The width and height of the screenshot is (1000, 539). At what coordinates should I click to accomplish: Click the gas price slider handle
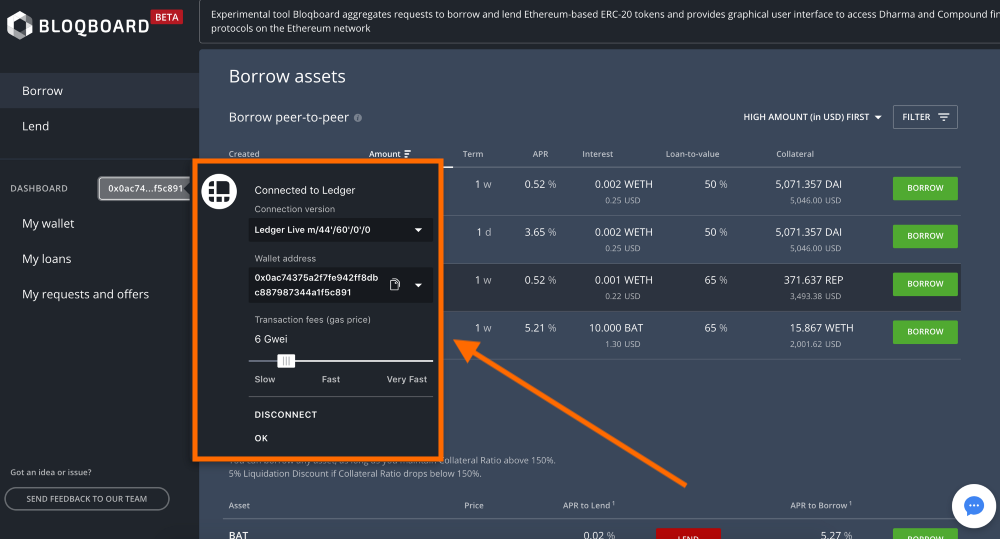(x=286, y=361)
